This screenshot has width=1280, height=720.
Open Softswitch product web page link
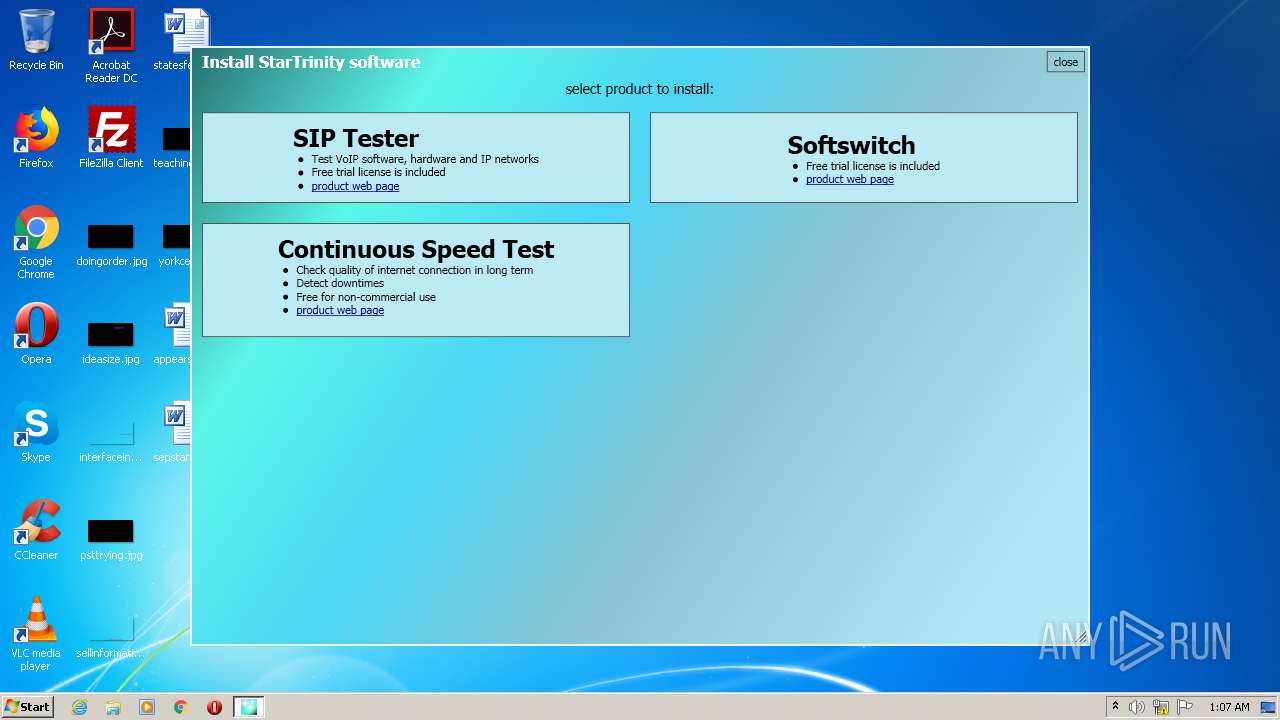pos(850,179)
